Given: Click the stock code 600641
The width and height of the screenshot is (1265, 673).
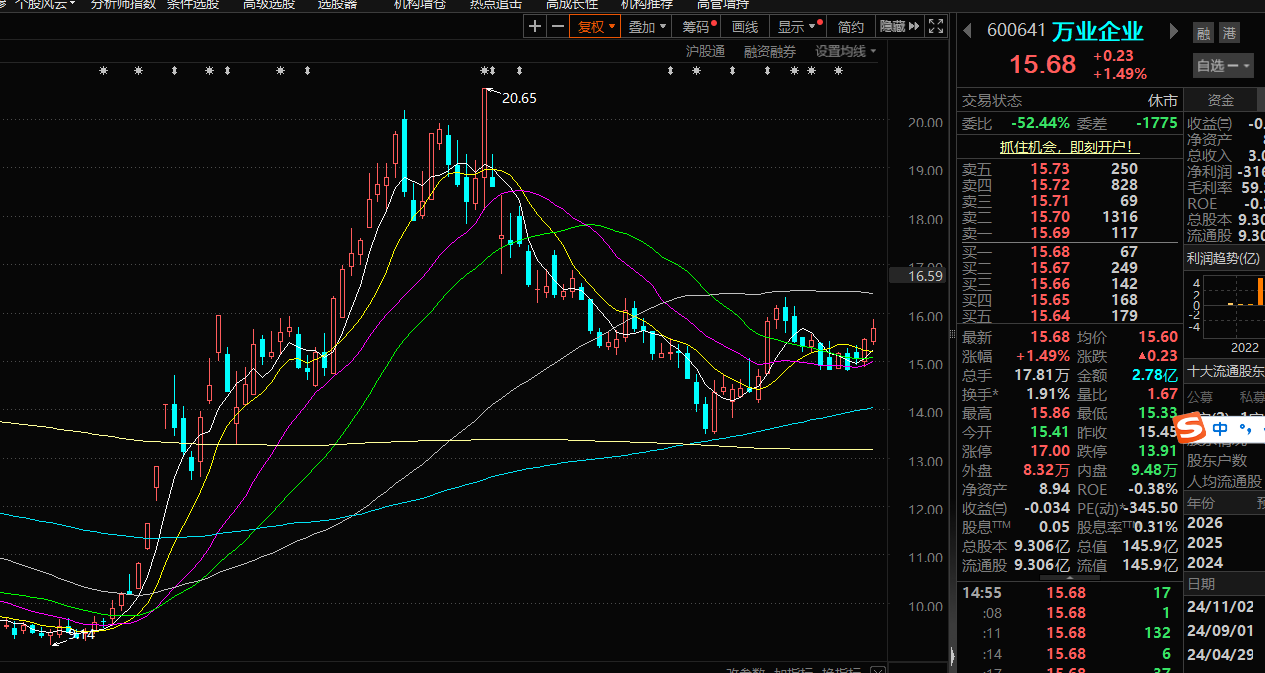Looking at the screenshot, I should pos(1016,32).
